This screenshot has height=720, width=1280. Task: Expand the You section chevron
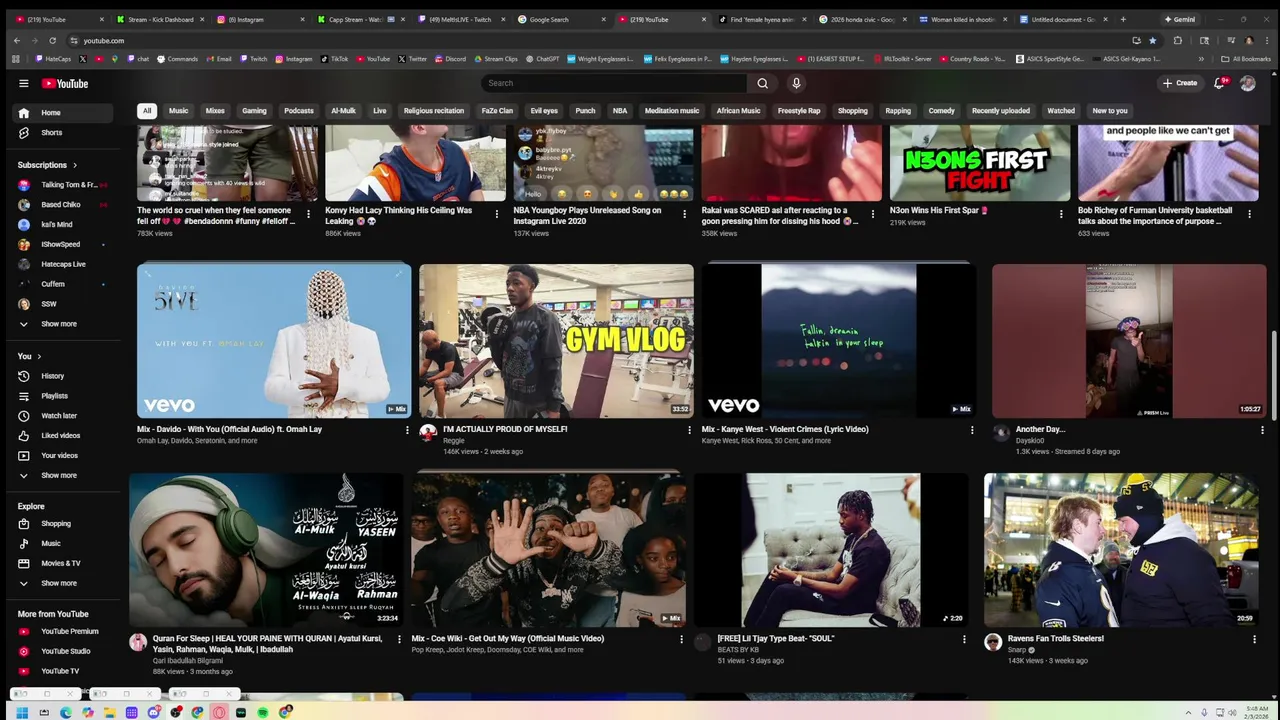tap(40, 356)
